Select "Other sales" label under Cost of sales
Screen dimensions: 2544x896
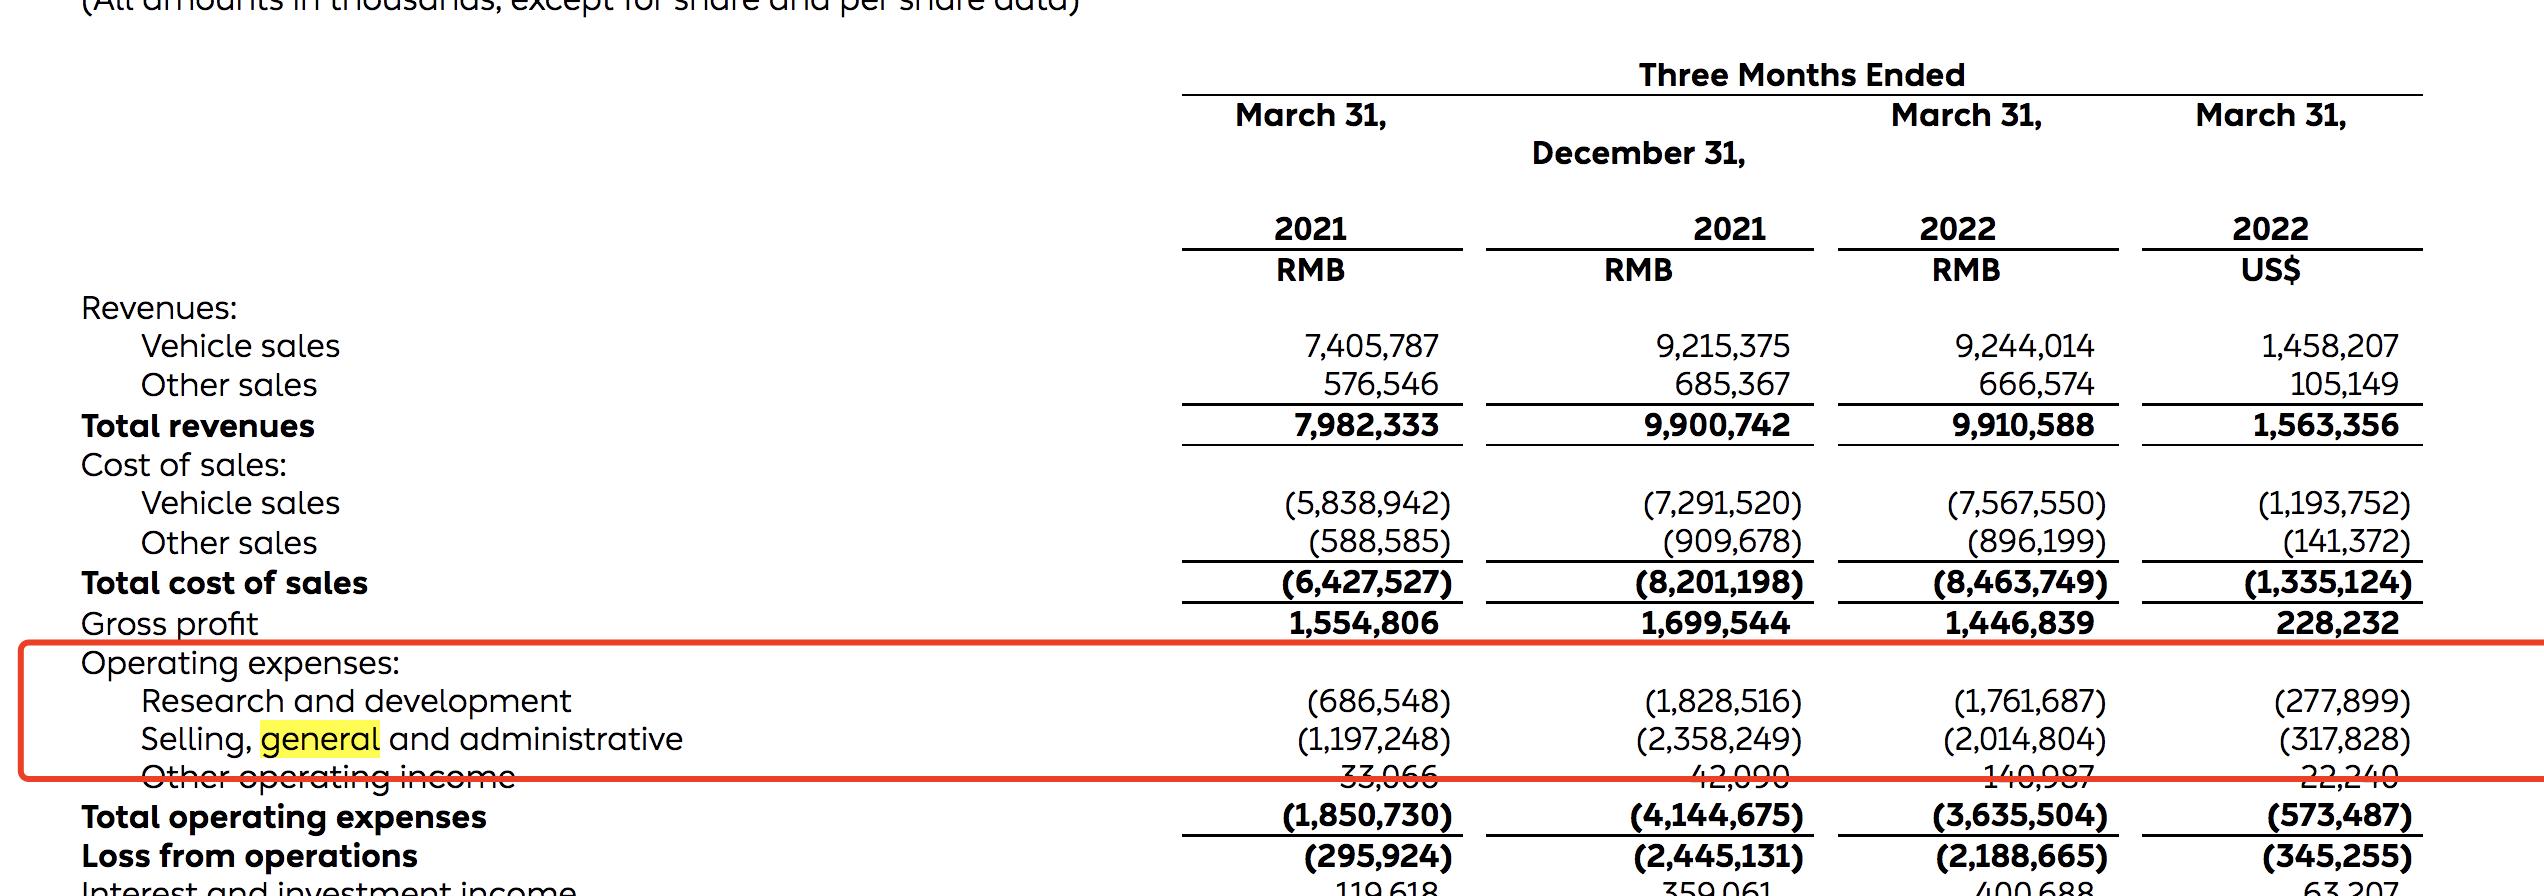coord(228,543)
